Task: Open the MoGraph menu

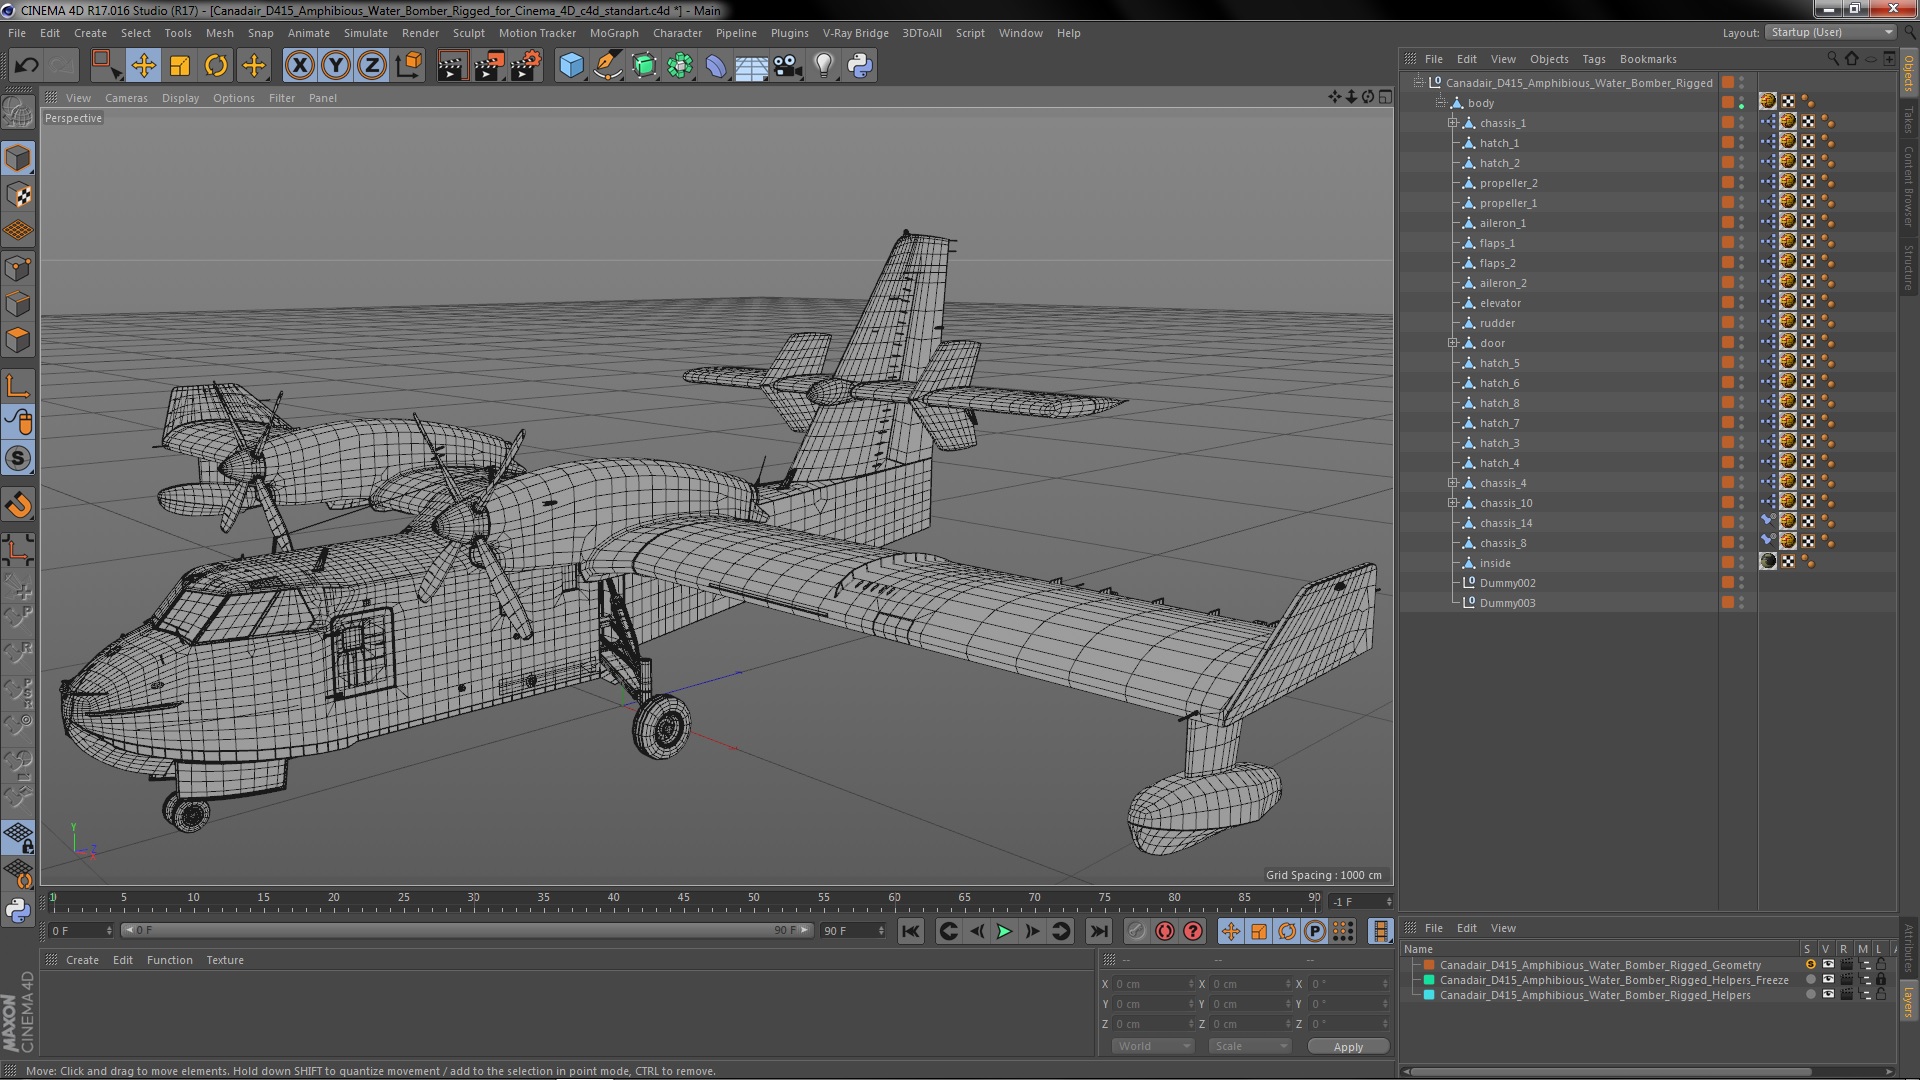Action: coord(614,33)
